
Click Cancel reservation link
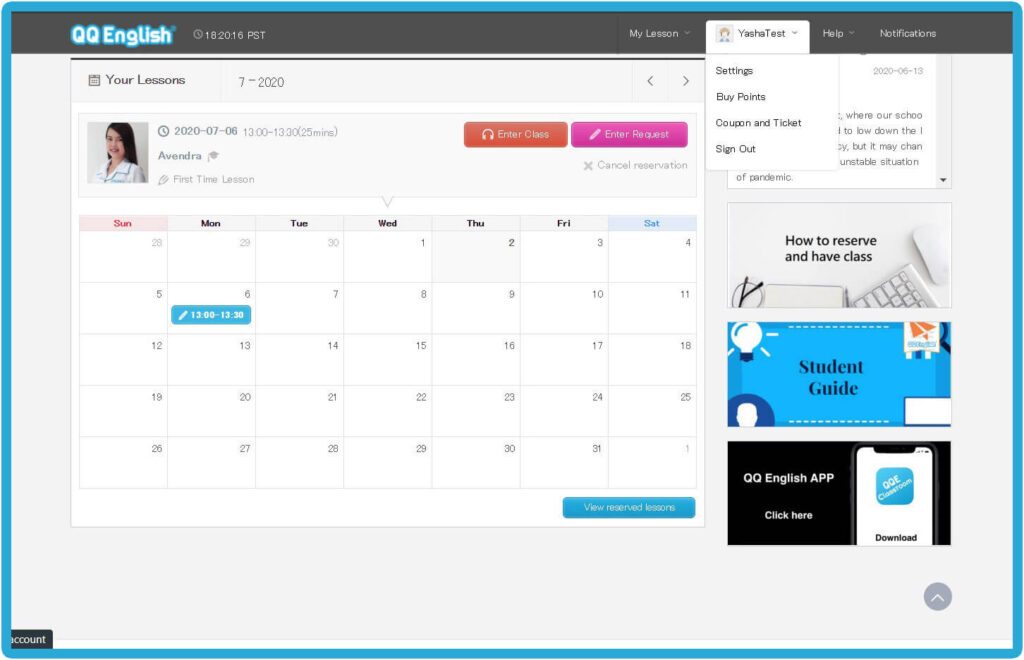(635, 166)
